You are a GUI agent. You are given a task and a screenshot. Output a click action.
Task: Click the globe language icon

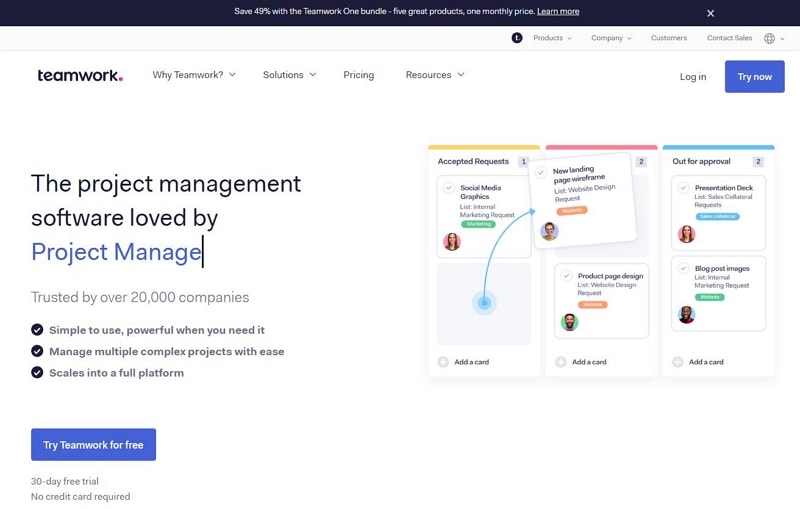pyautogui.click(x=769, y=38)
